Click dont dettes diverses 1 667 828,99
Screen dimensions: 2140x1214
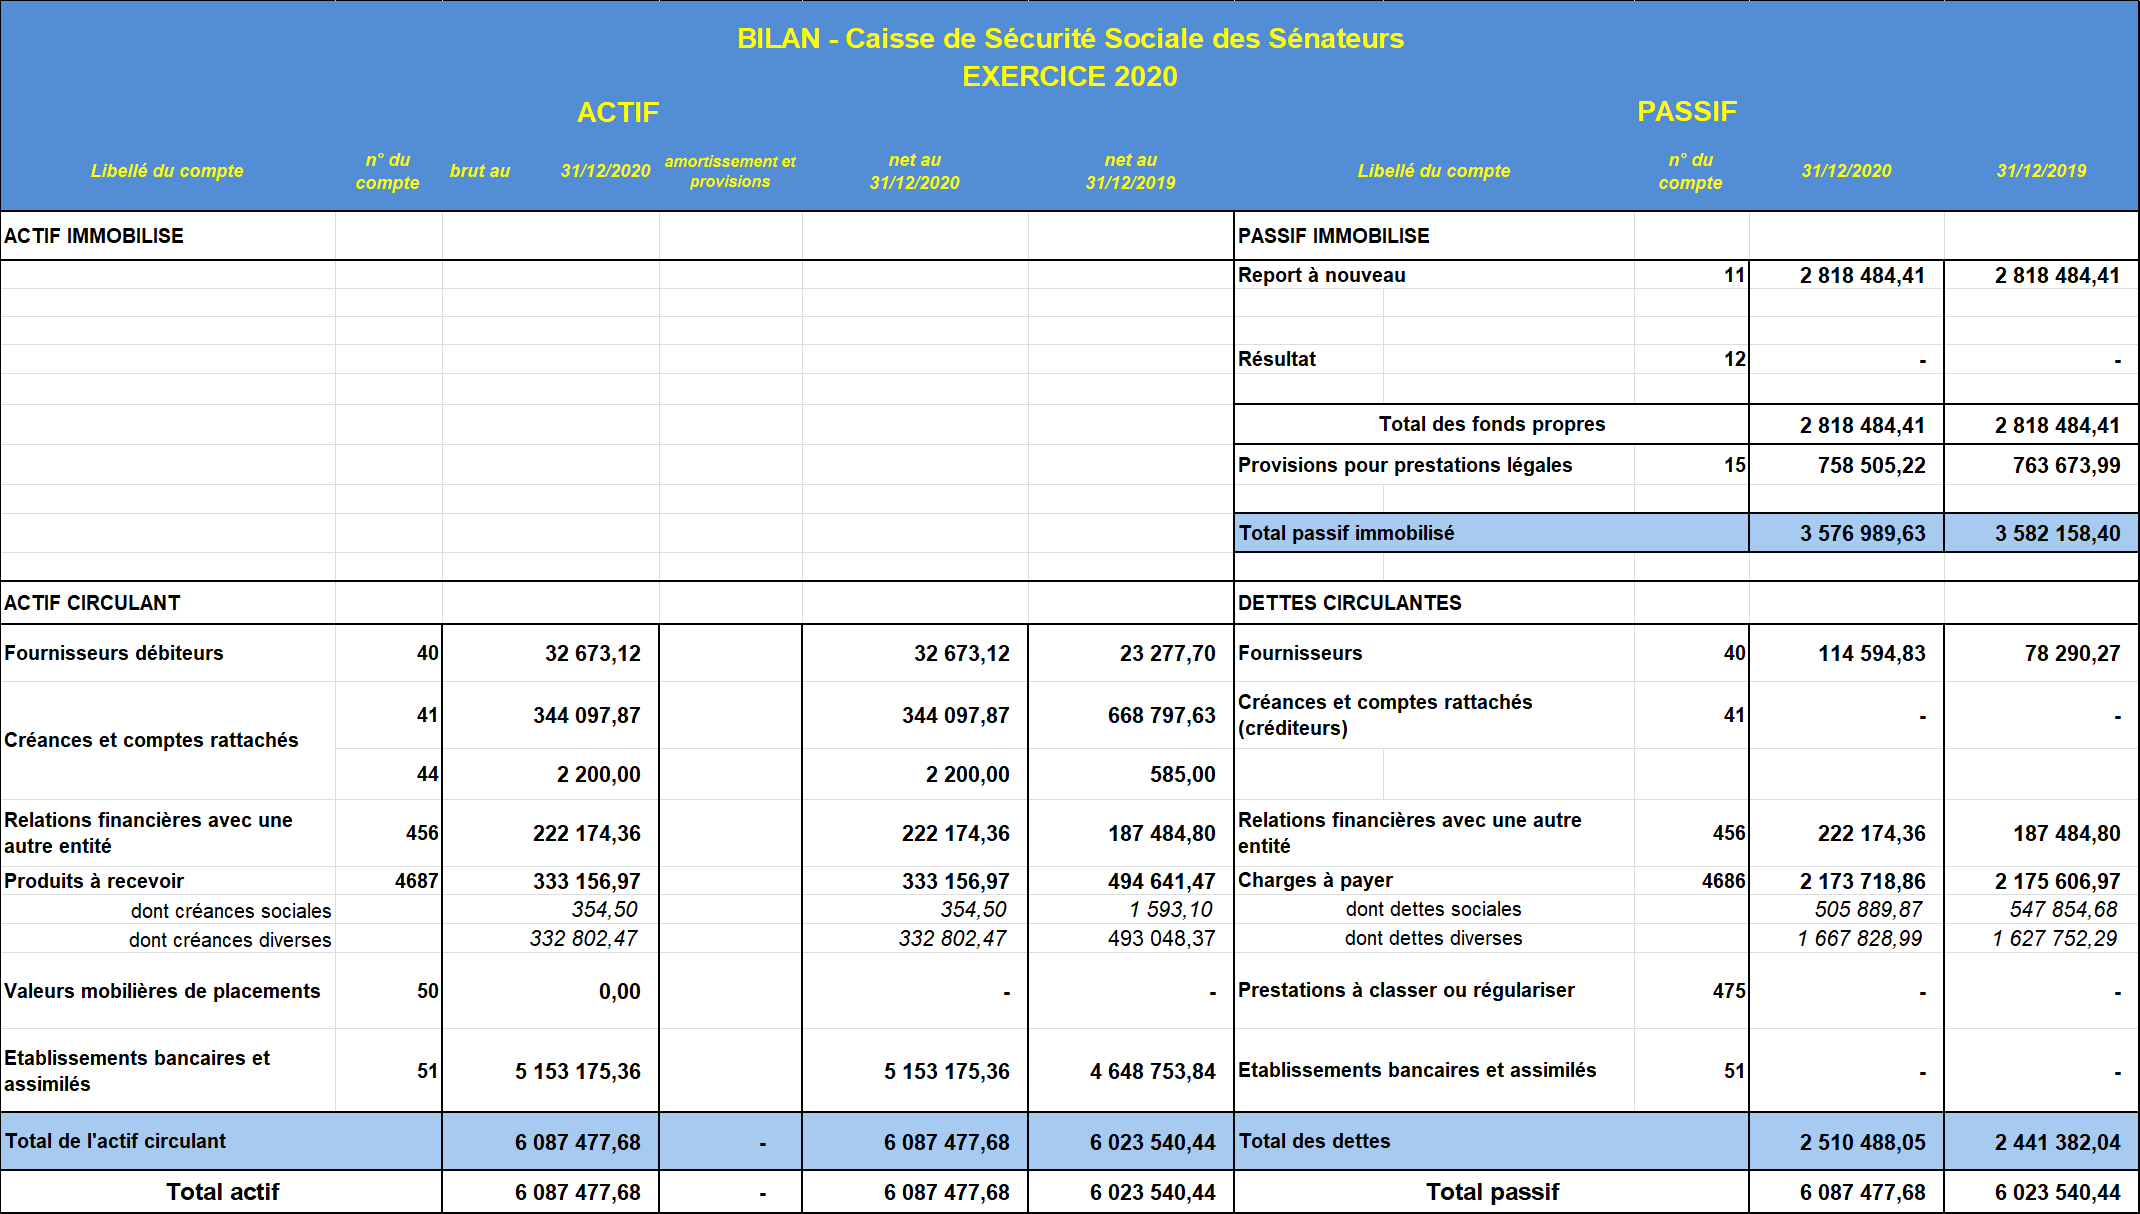pyautogui.click(x=1858, y=938)
